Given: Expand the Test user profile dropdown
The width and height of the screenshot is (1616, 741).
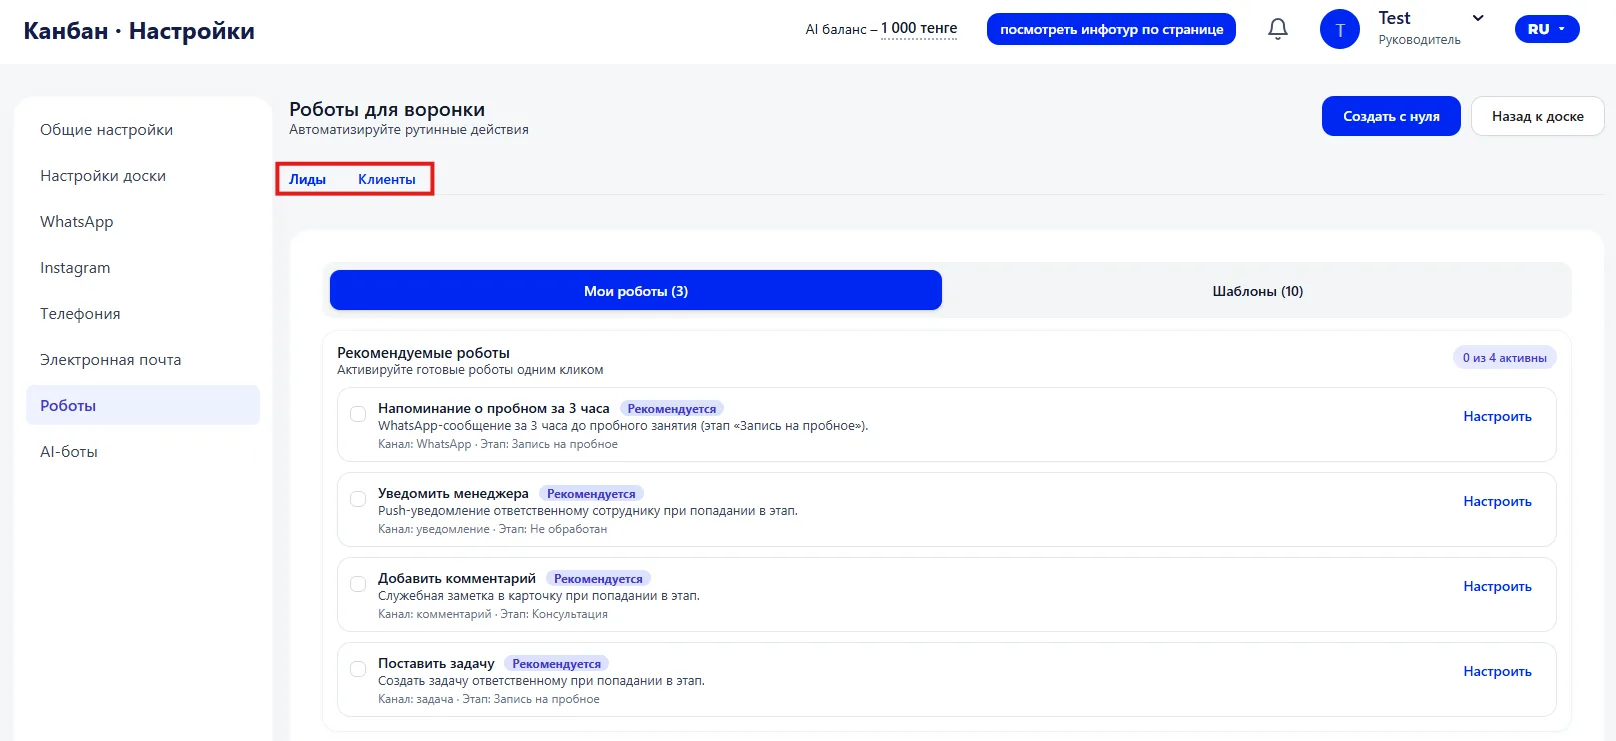Looking at the screenshot, I should (x=1478, y=18).
